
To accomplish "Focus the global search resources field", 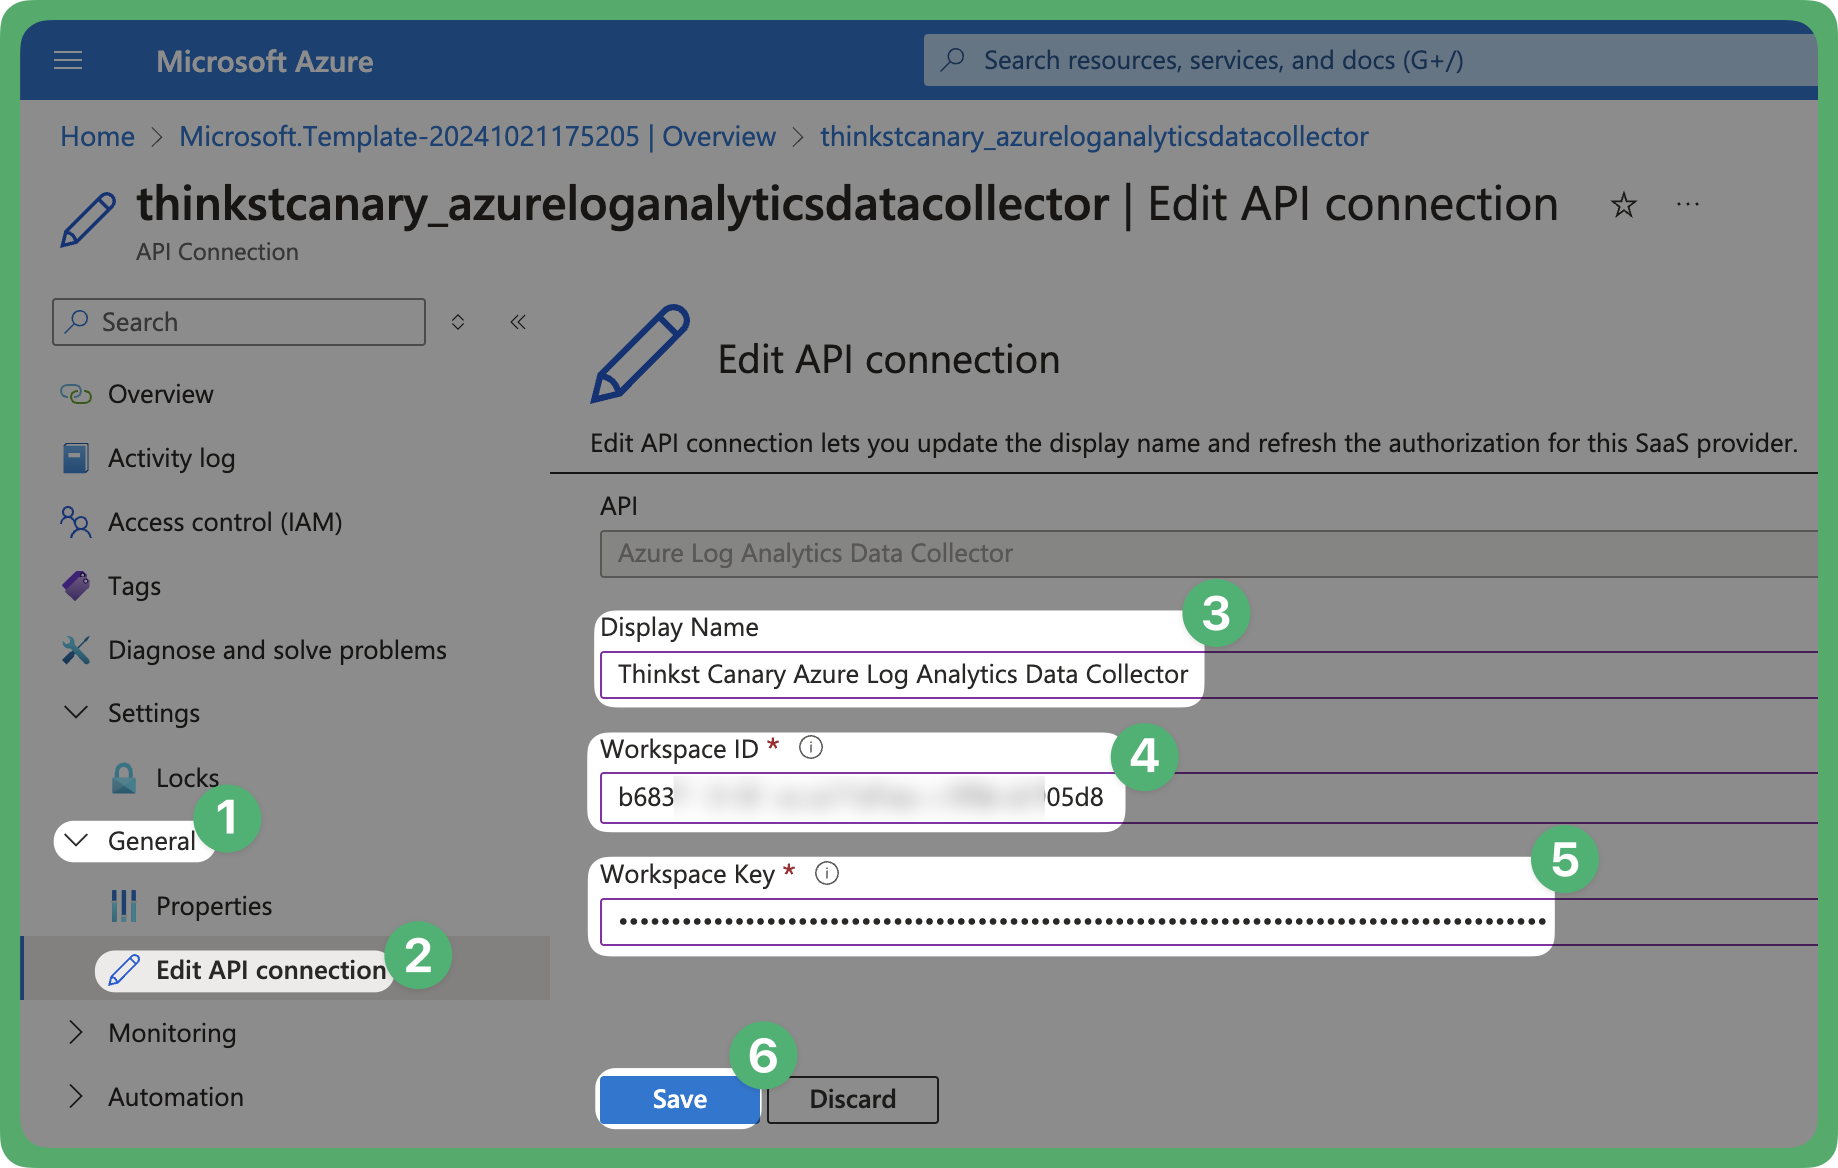I will [x=1370, y=60].
